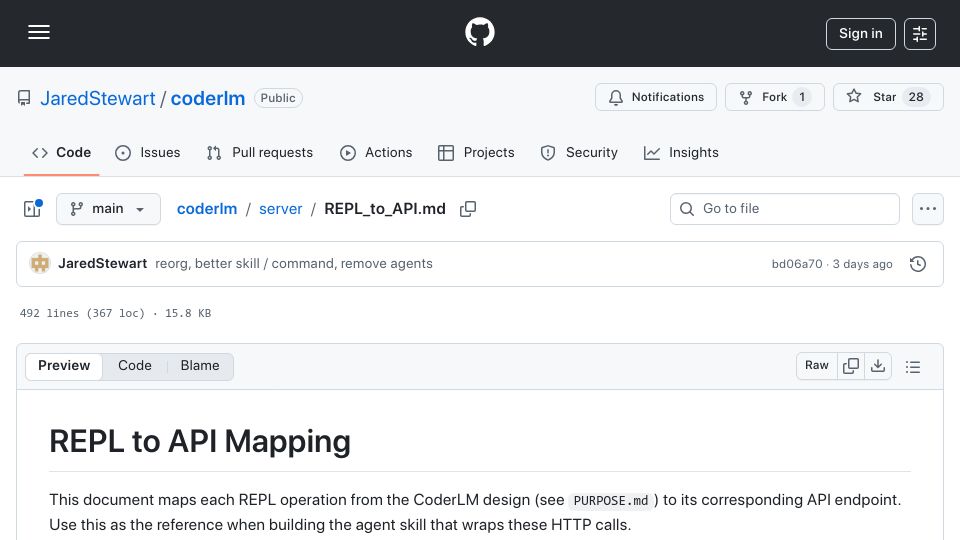Screen dimensions: 960x540
Task: Open document outline list icon
Action: pyautogui.click(x=913, y=366)
